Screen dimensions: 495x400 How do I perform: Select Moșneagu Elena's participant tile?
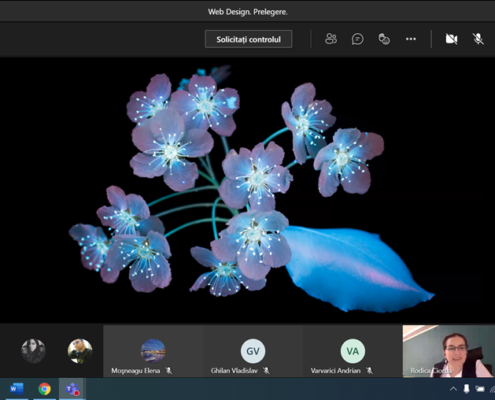coord(153,351)
